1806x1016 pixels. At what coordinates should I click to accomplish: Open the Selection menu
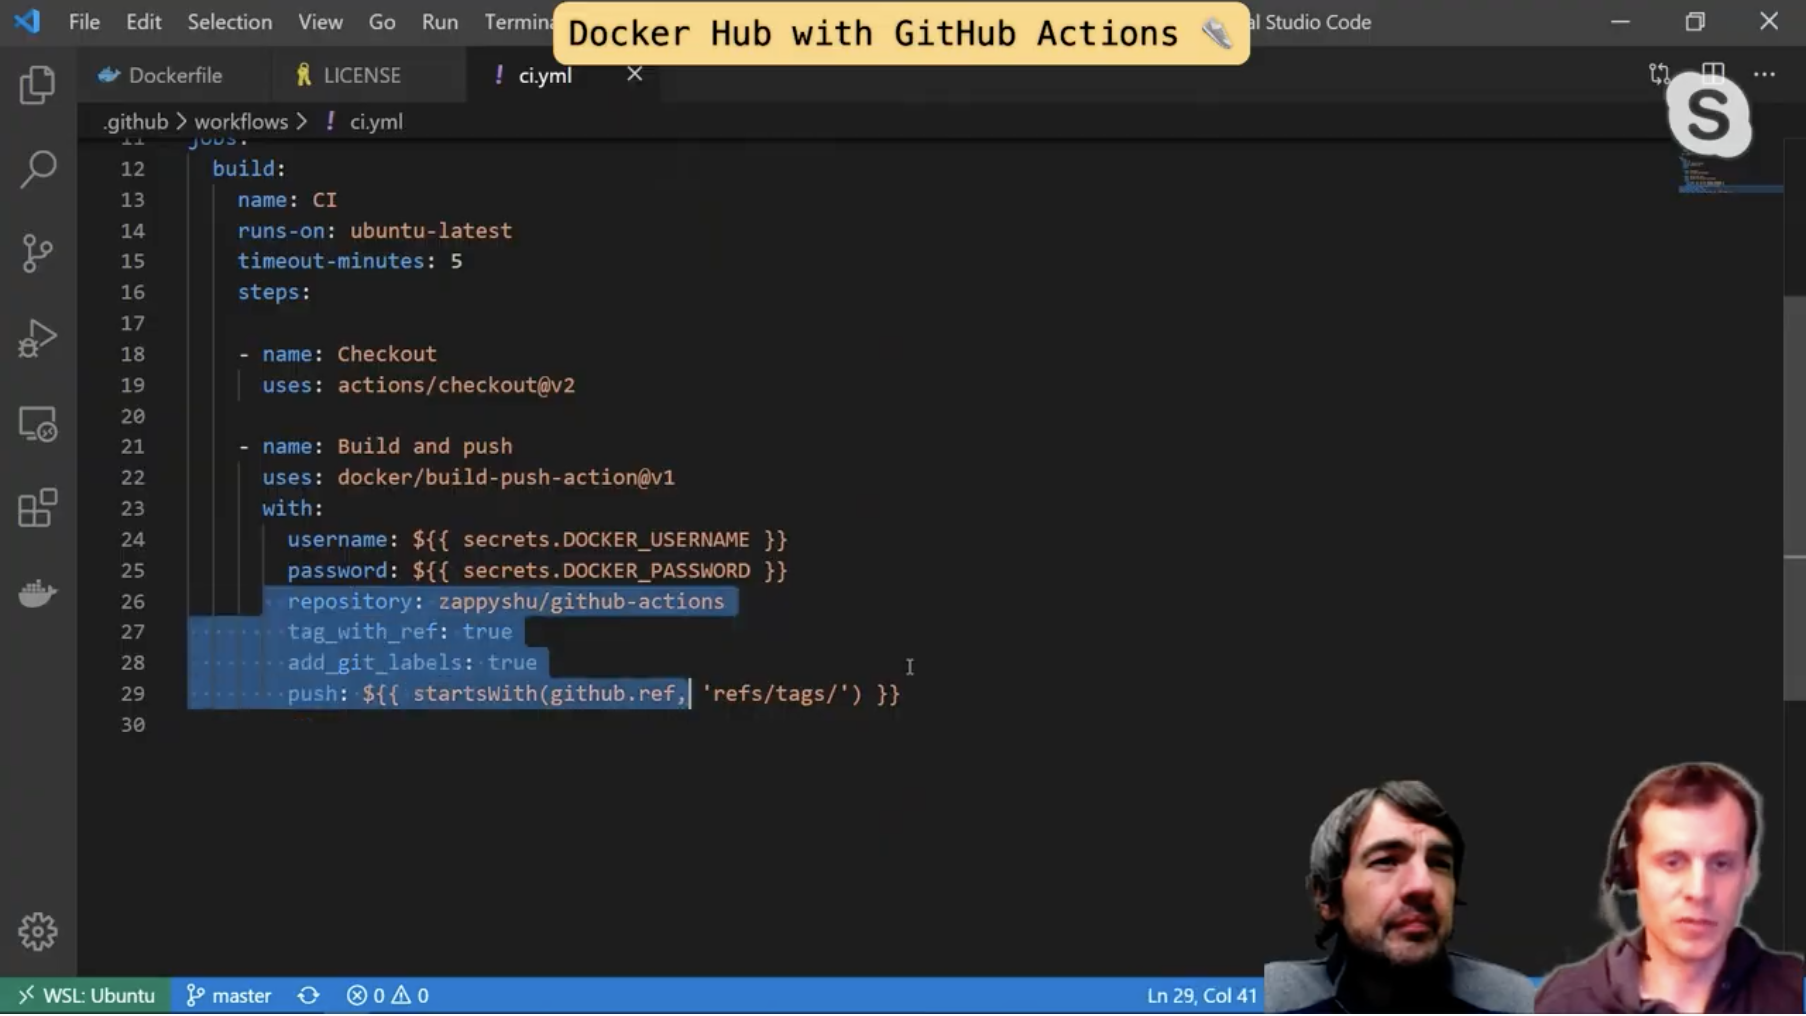pos(230,22)
